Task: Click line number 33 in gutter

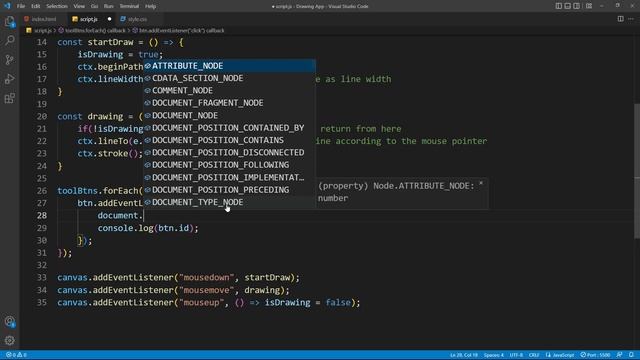Action: (x=42, y=278)
